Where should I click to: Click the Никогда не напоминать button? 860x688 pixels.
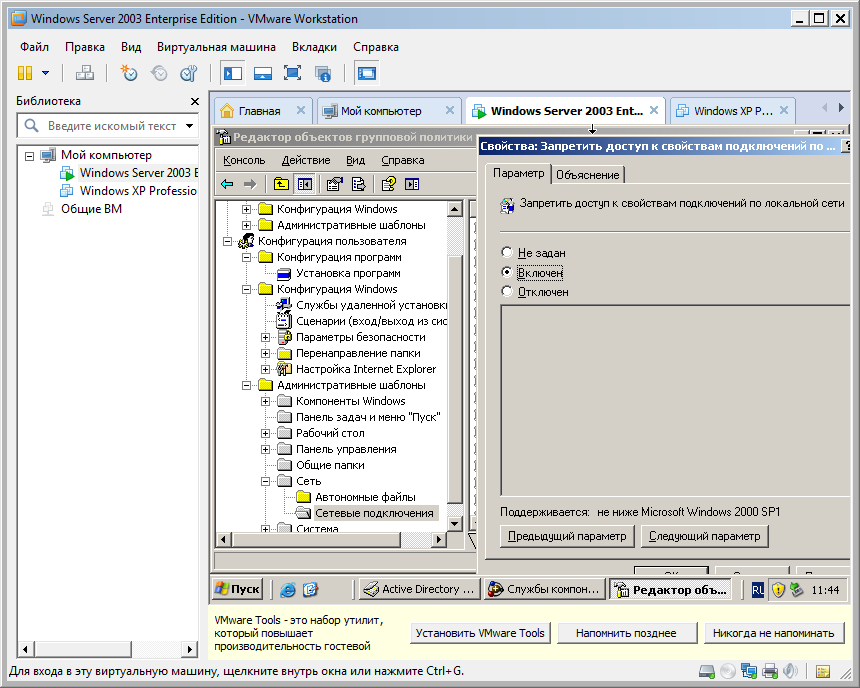tap(773, 633)
